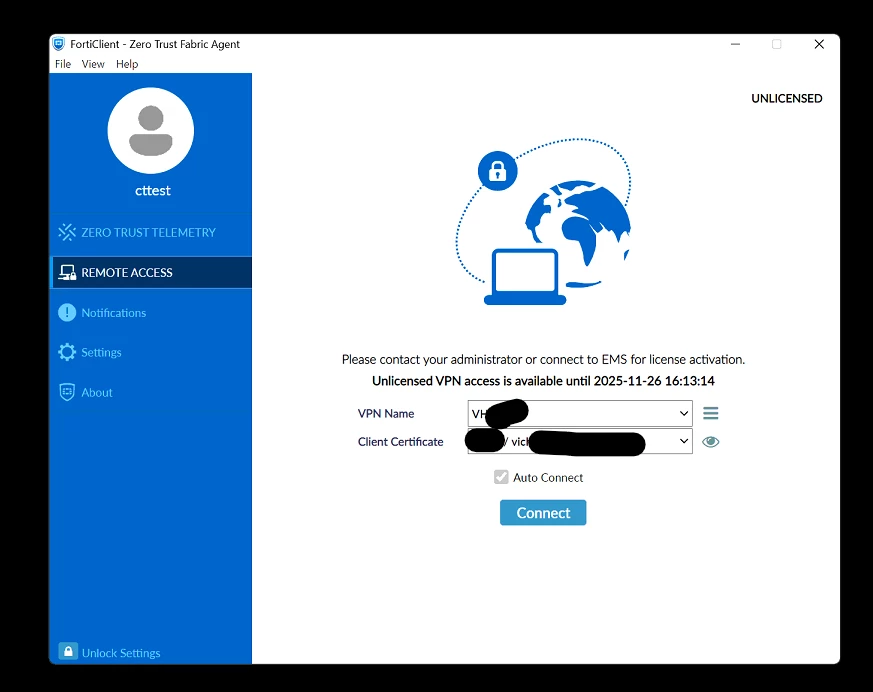Click the user avatar picture
The image size is (873, 692).
[151, 131]
